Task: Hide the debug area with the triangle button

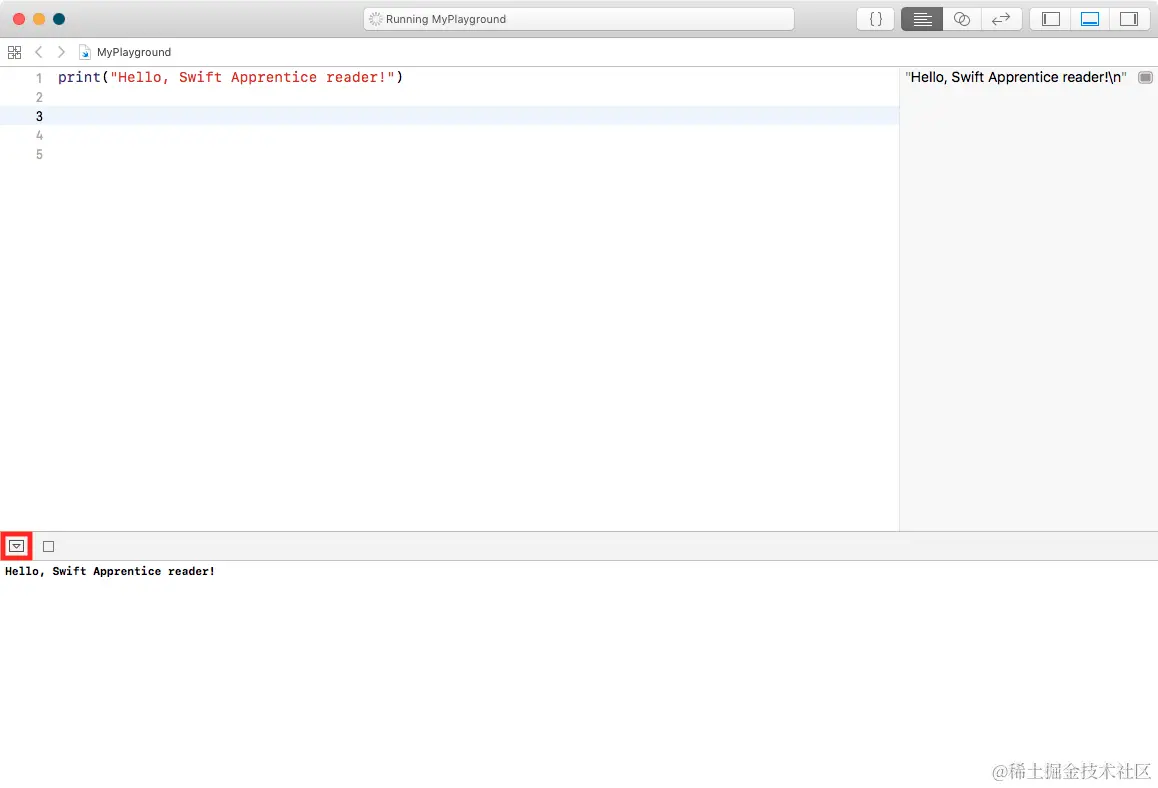Action: 16,547
